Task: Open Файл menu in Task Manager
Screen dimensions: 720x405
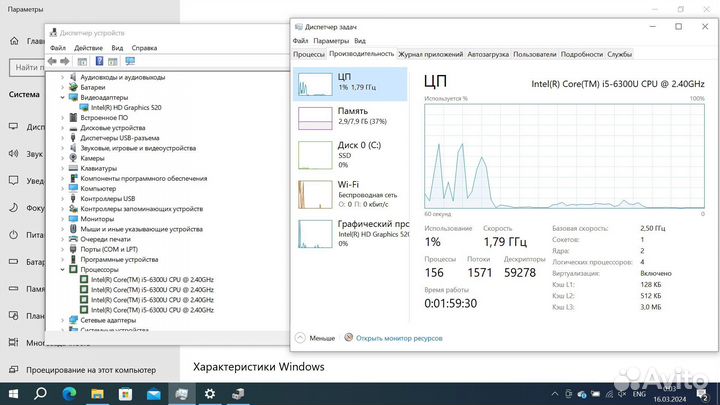Action: click(300, 41)
